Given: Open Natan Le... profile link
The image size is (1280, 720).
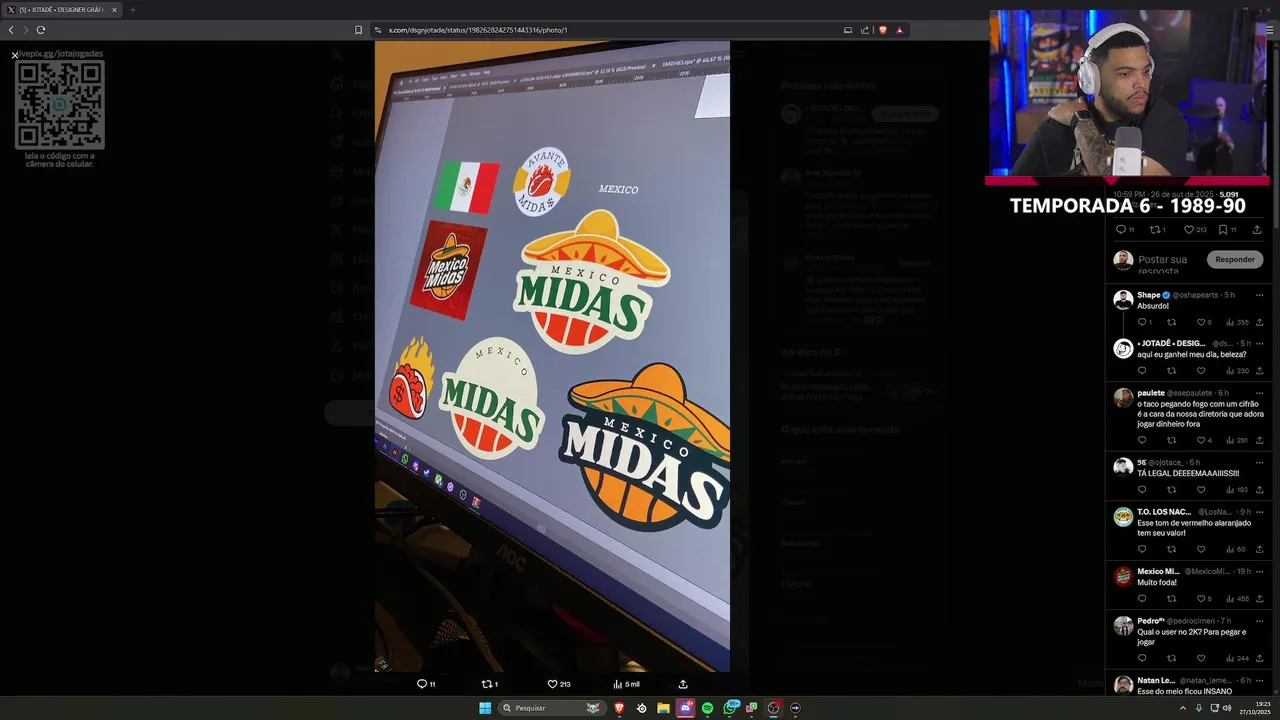Looking at the screenshot, I should point(1156,680).
